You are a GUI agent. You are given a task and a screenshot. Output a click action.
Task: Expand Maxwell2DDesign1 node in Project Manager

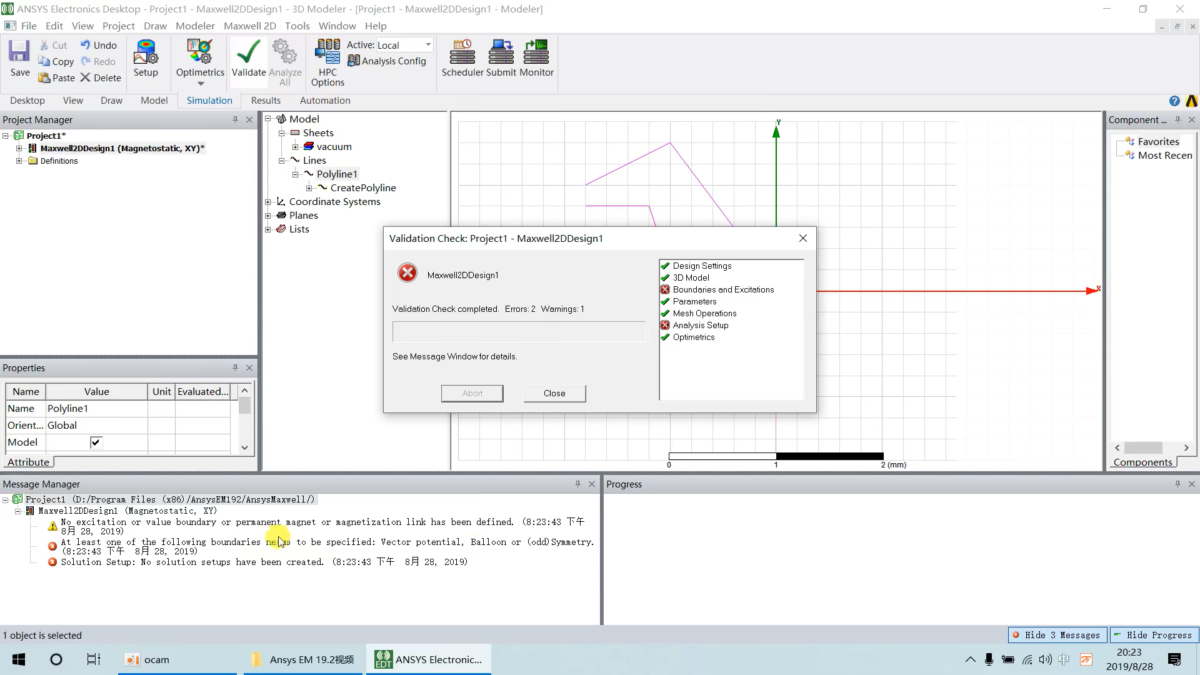click(19, 148)
